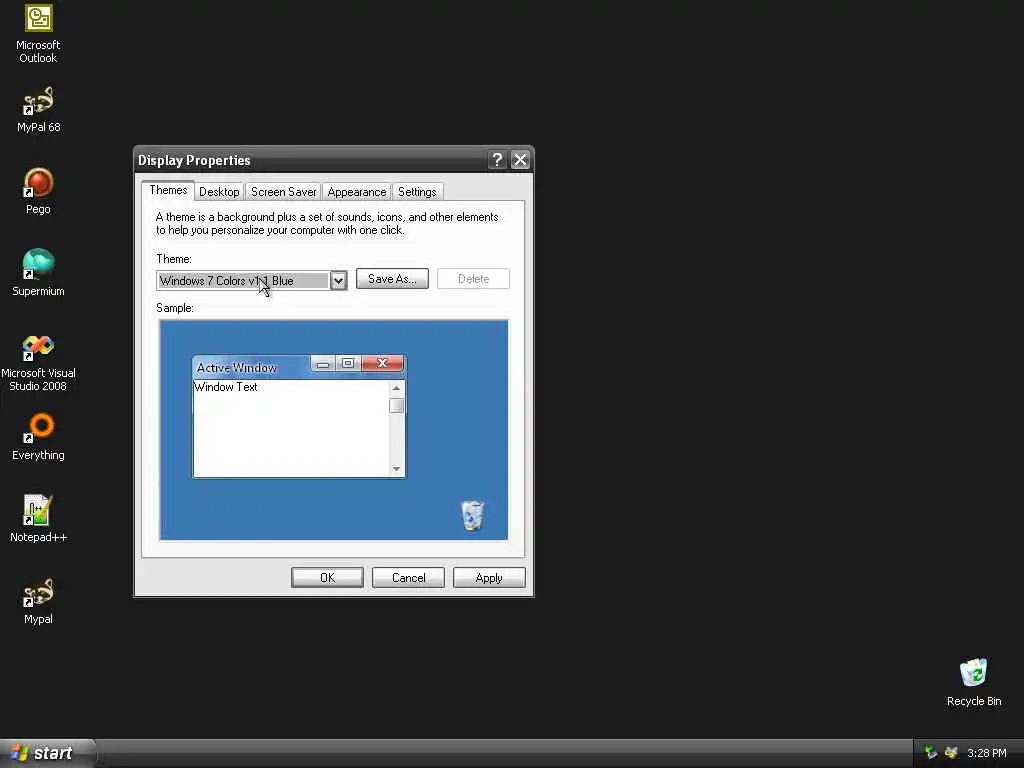Expand the Theme dropdown arrow
The height and width of the screenshot is (768, 1024).
pos(338,281)
